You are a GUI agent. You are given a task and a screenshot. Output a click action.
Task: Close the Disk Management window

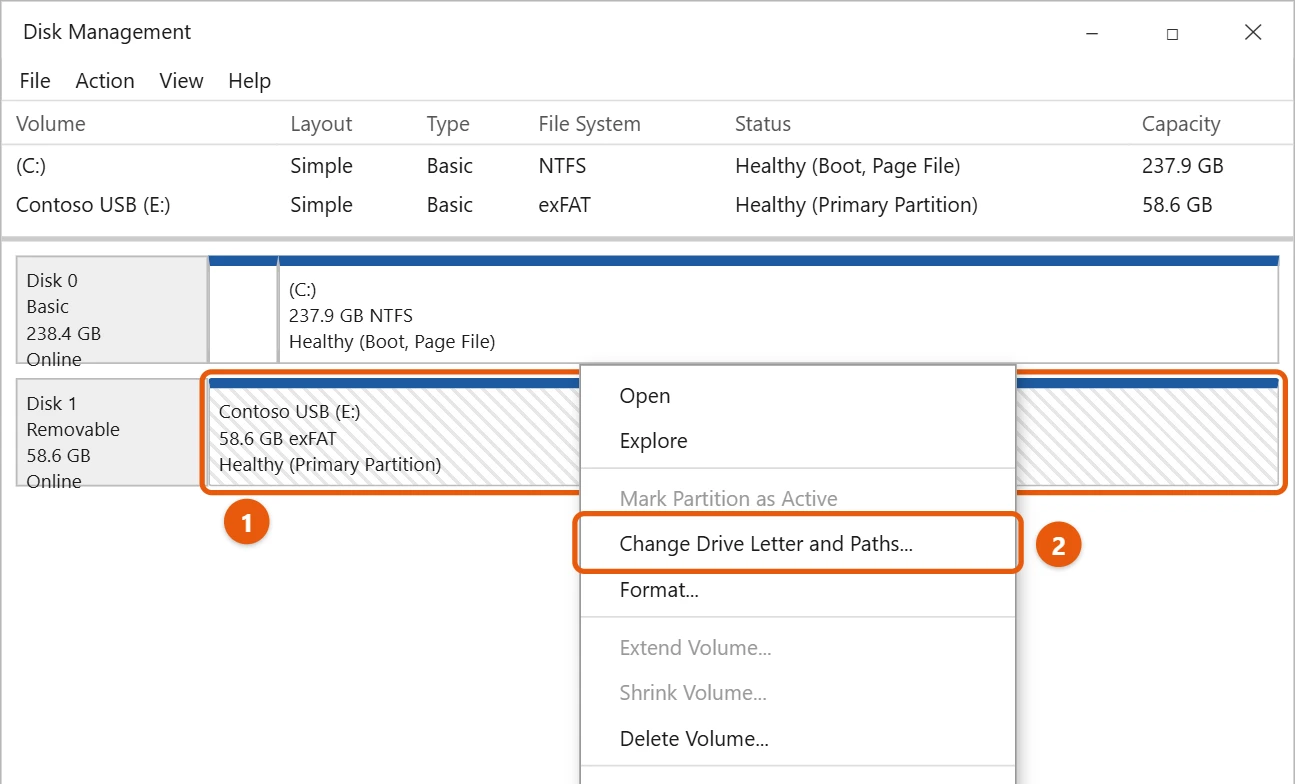1253,33
